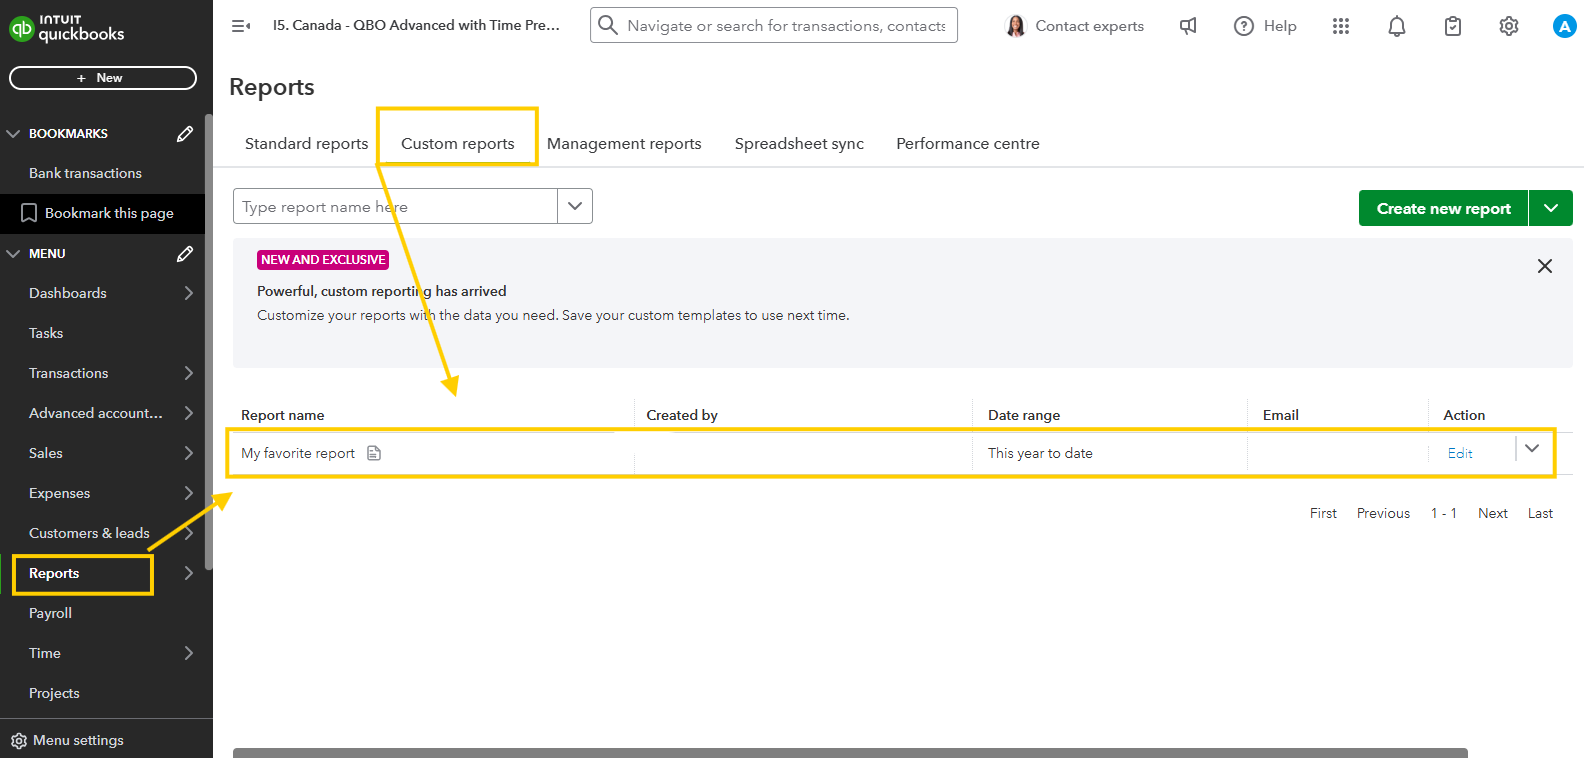Click the horizontal scrollbar at the bottom

coord(850,752)
